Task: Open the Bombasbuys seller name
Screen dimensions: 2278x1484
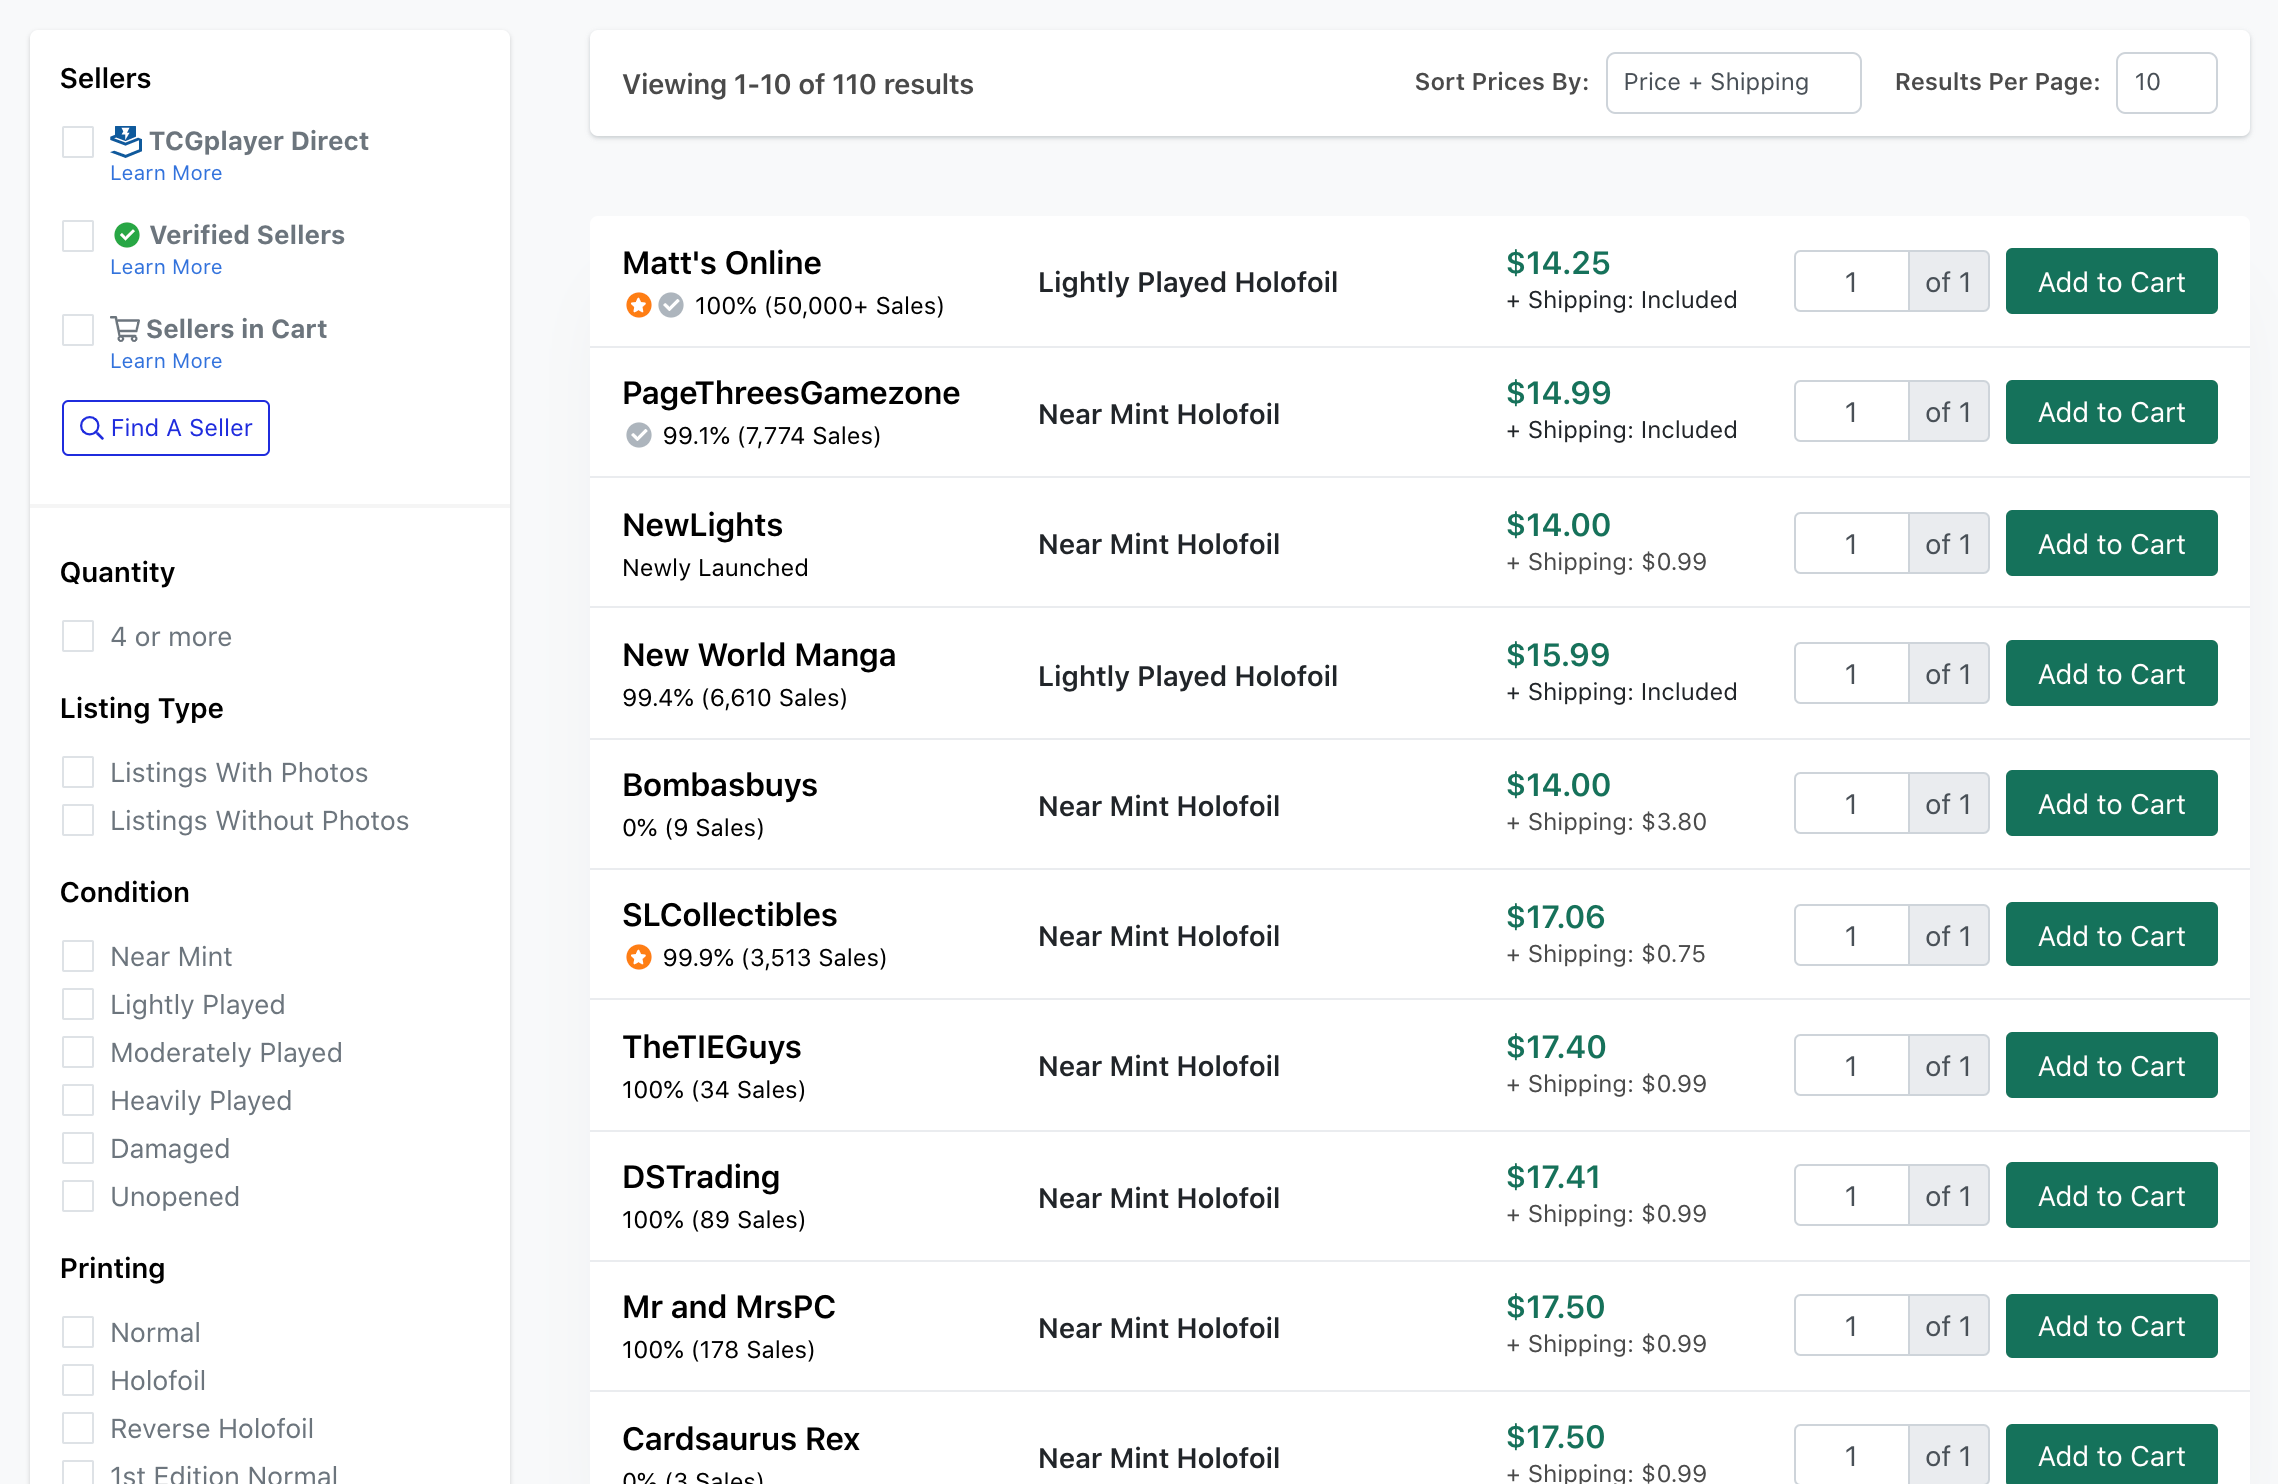Action: coord(720,785)
